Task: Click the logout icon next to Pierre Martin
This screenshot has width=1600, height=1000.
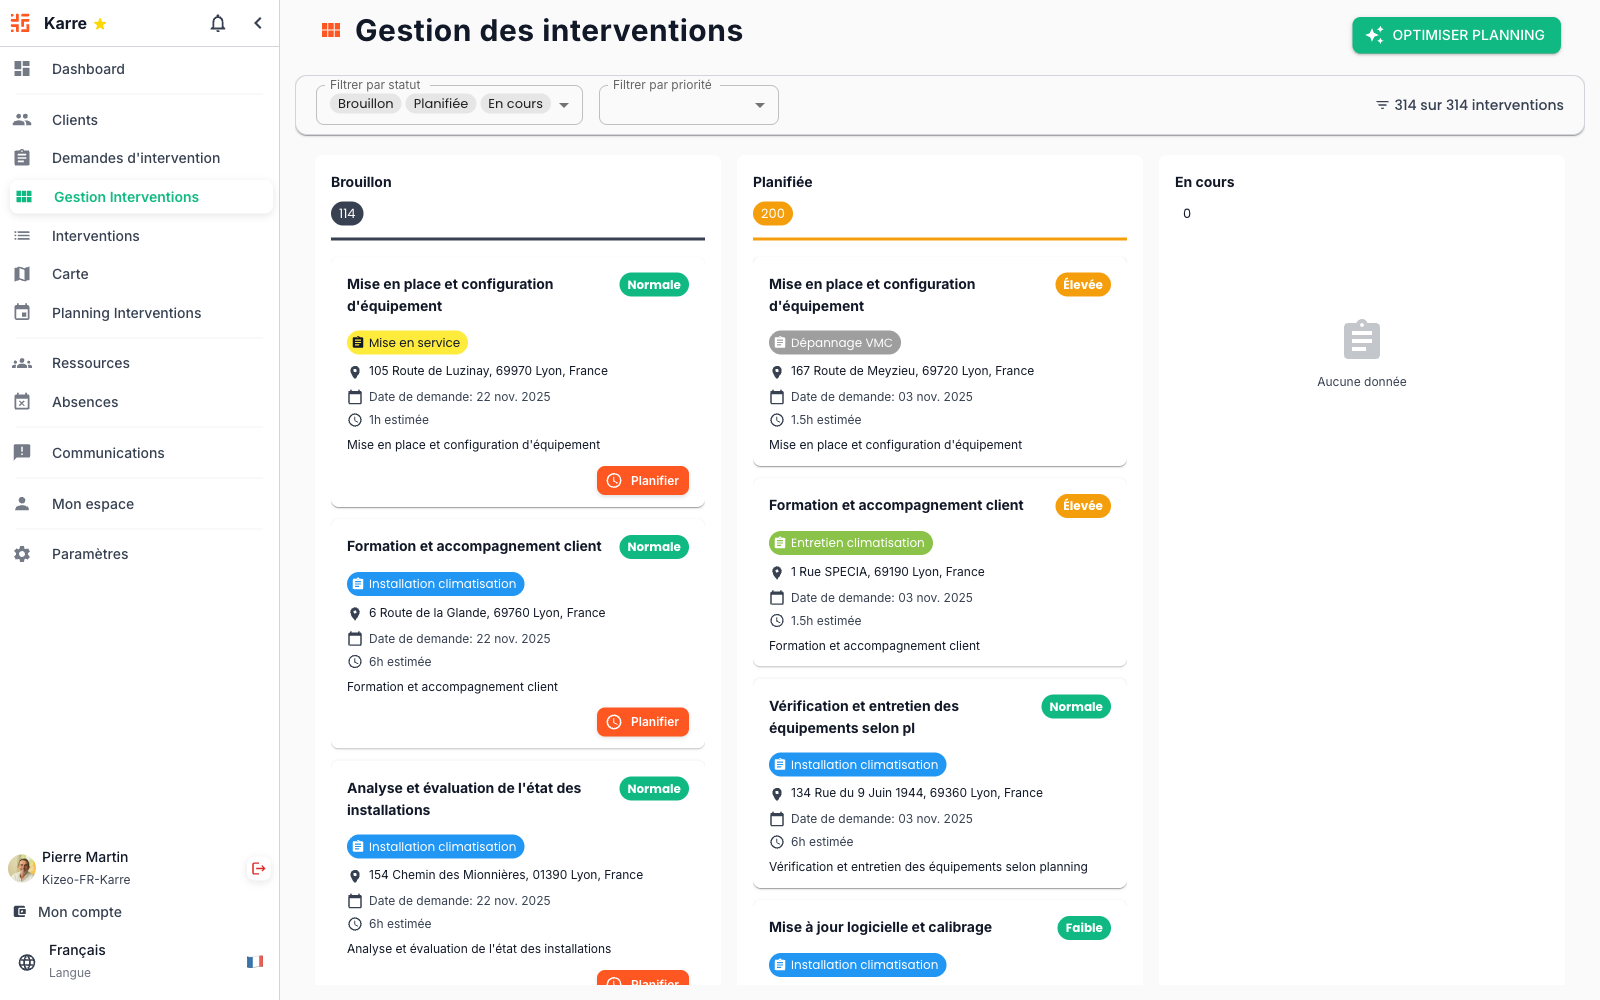Action: click(x=258, y=868)
